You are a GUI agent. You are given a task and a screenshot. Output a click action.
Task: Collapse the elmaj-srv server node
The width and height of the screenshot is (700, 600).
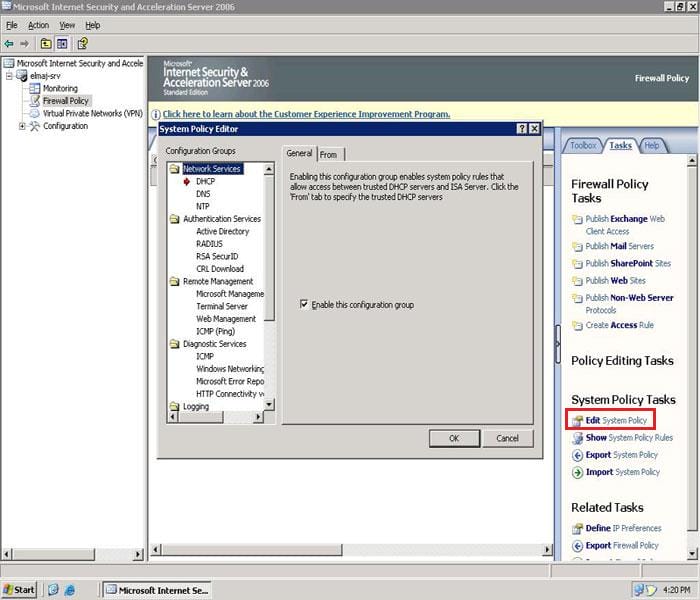9,76
